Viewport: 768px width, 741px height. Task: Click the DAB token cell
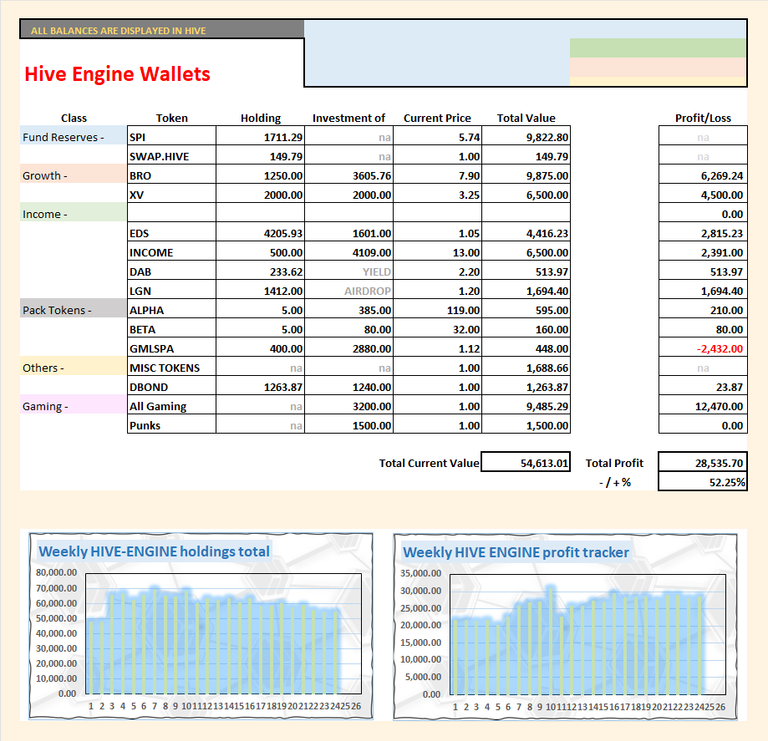171,270
